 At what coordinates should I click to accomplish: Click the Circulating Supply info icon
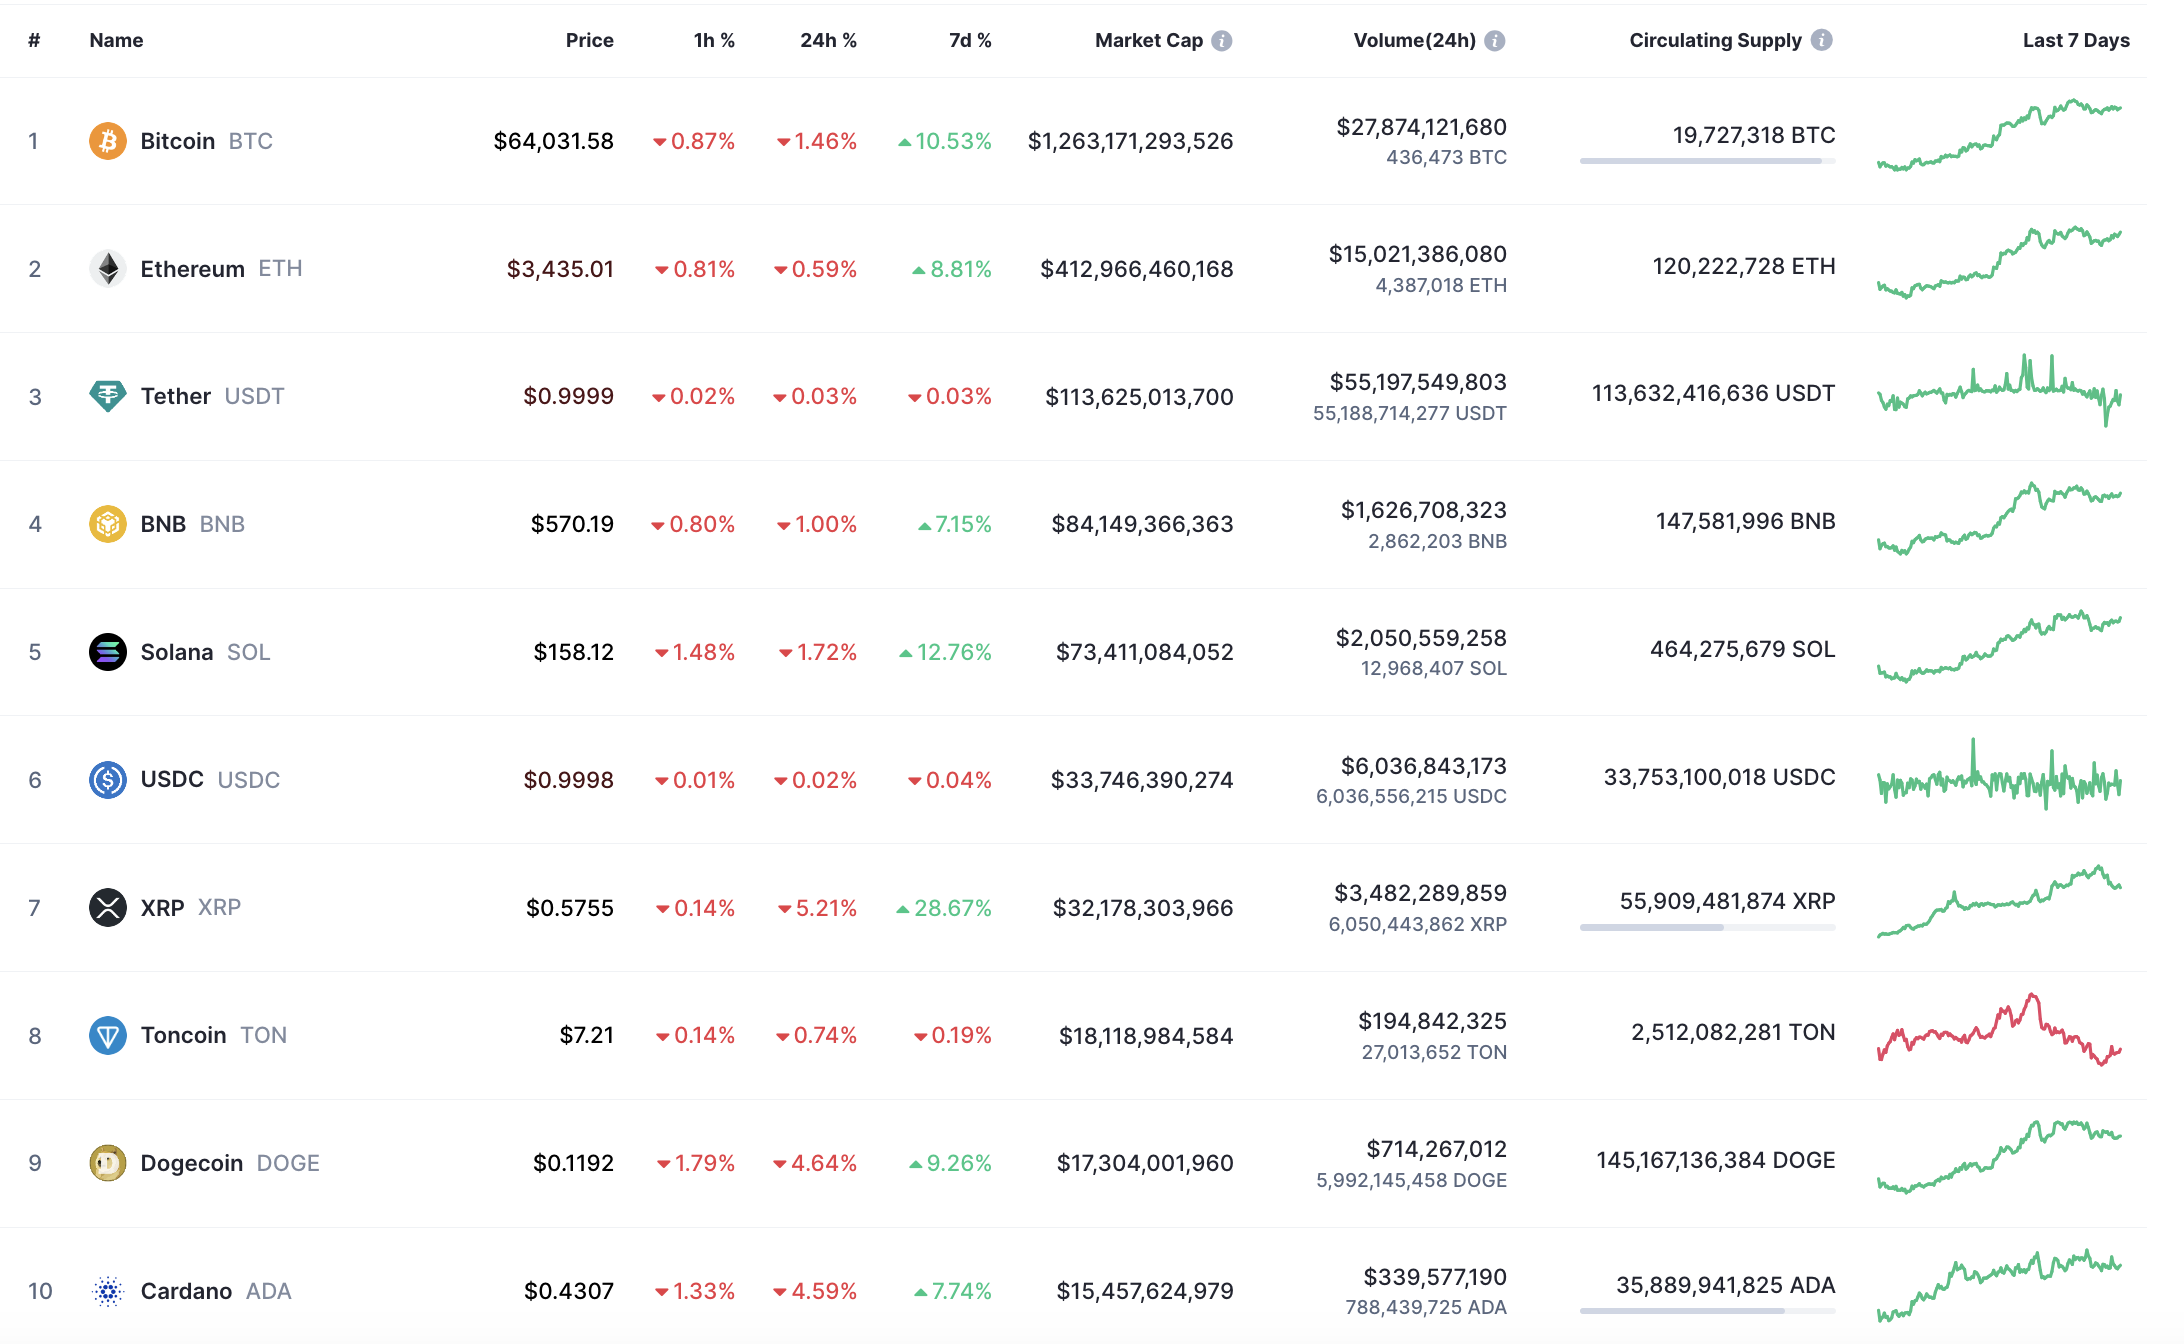1822,40
